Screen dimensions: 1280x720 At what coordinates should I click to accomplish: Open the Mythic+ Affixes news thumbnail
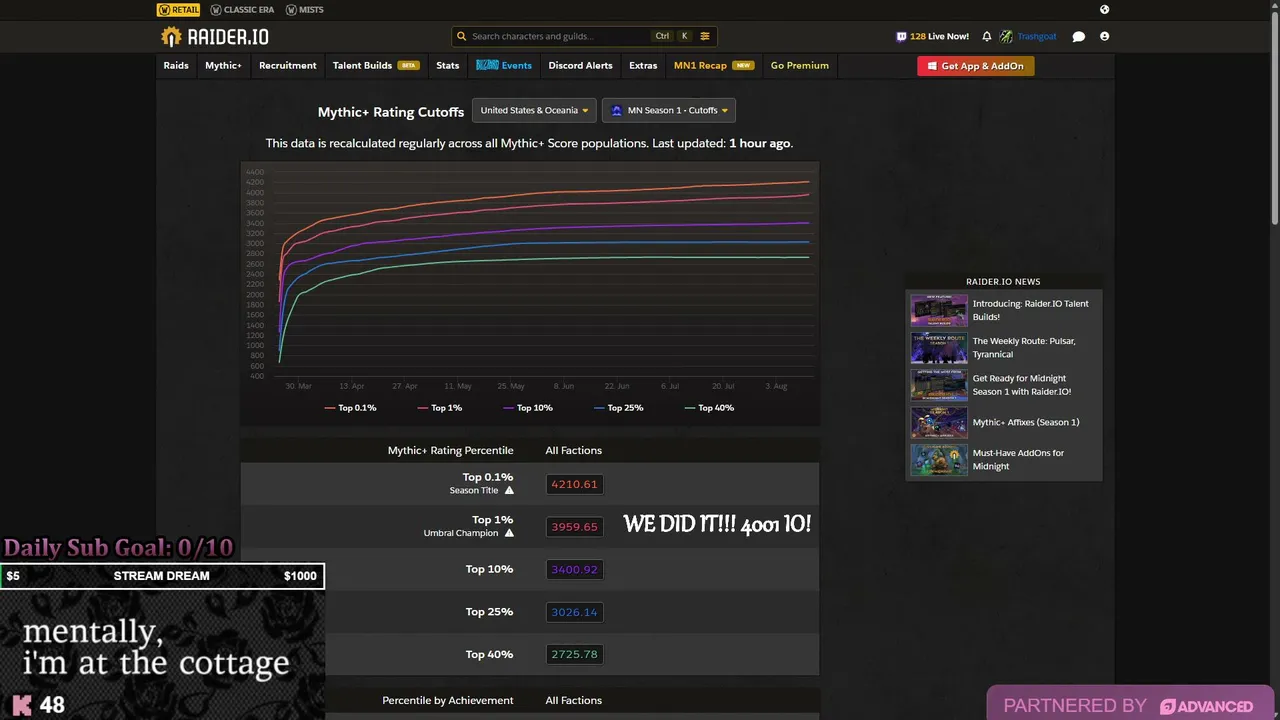pos(939,422)
